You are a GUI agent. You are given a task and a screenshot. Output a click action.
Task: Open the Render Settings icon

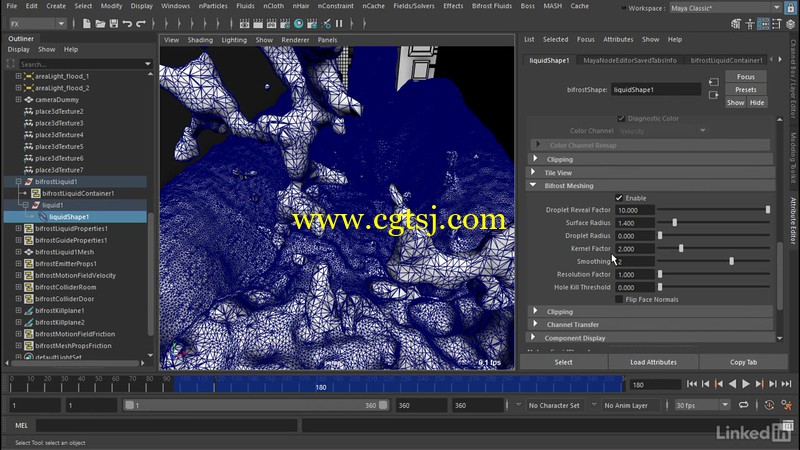285,24
